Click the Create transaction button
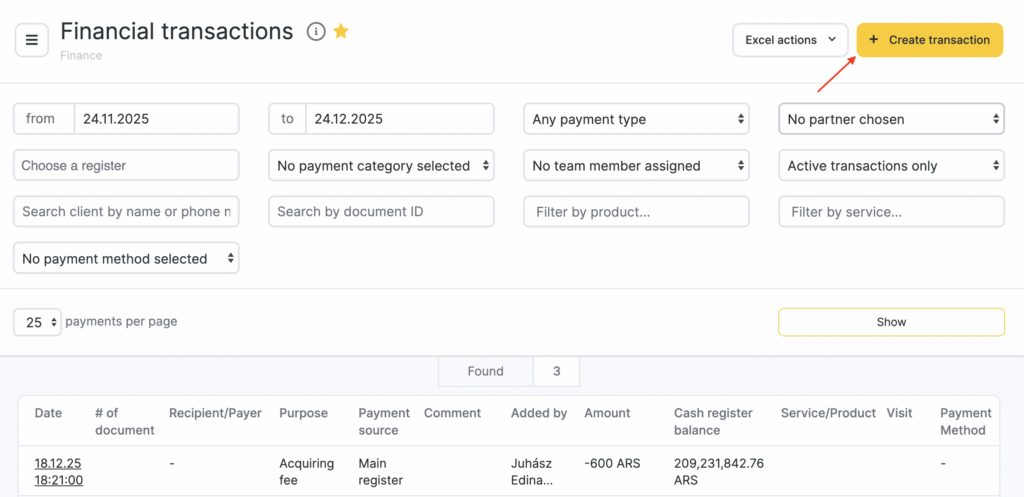 929,40
